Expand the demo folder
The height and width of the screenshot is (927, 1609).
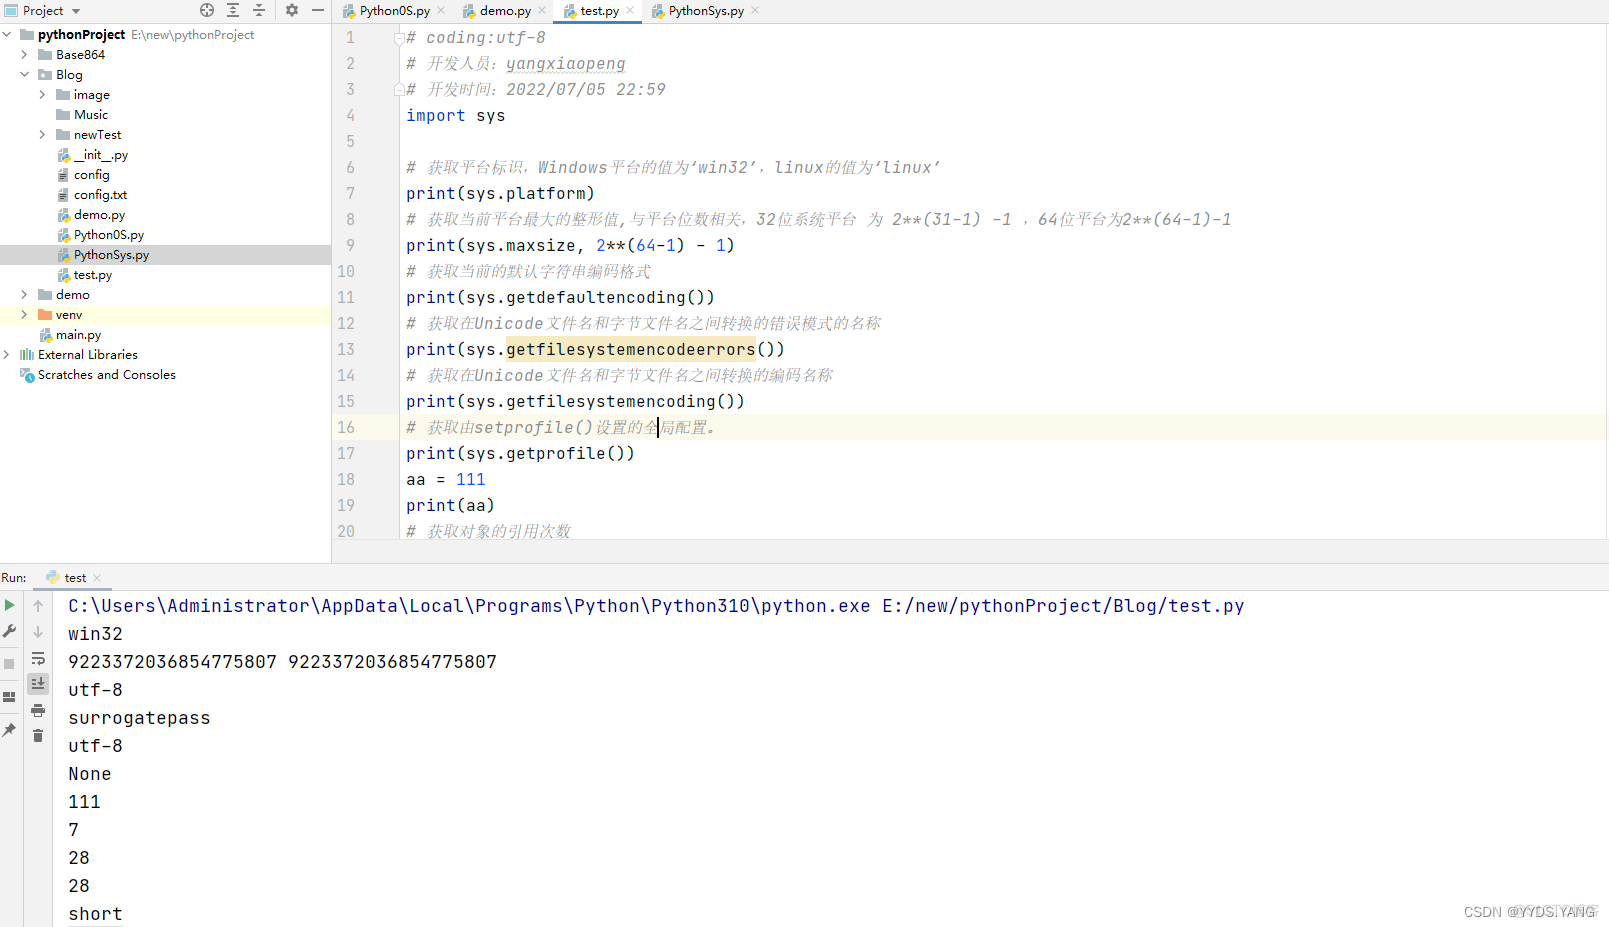(x=25, y=294)
